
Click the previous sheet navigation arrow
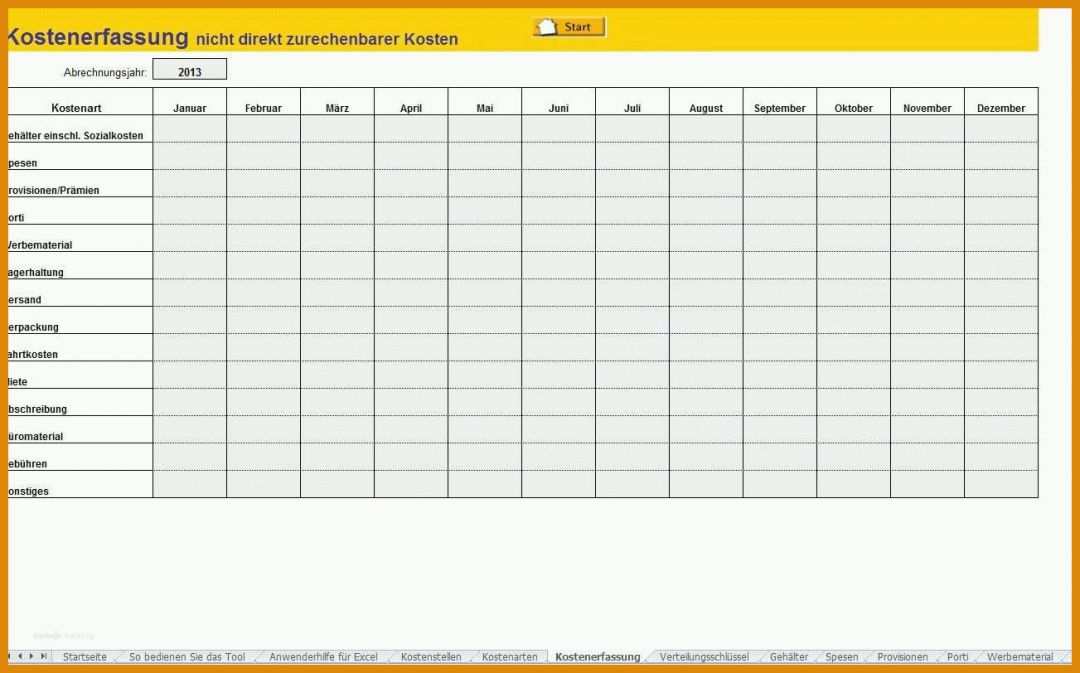[x=20, y=656]
